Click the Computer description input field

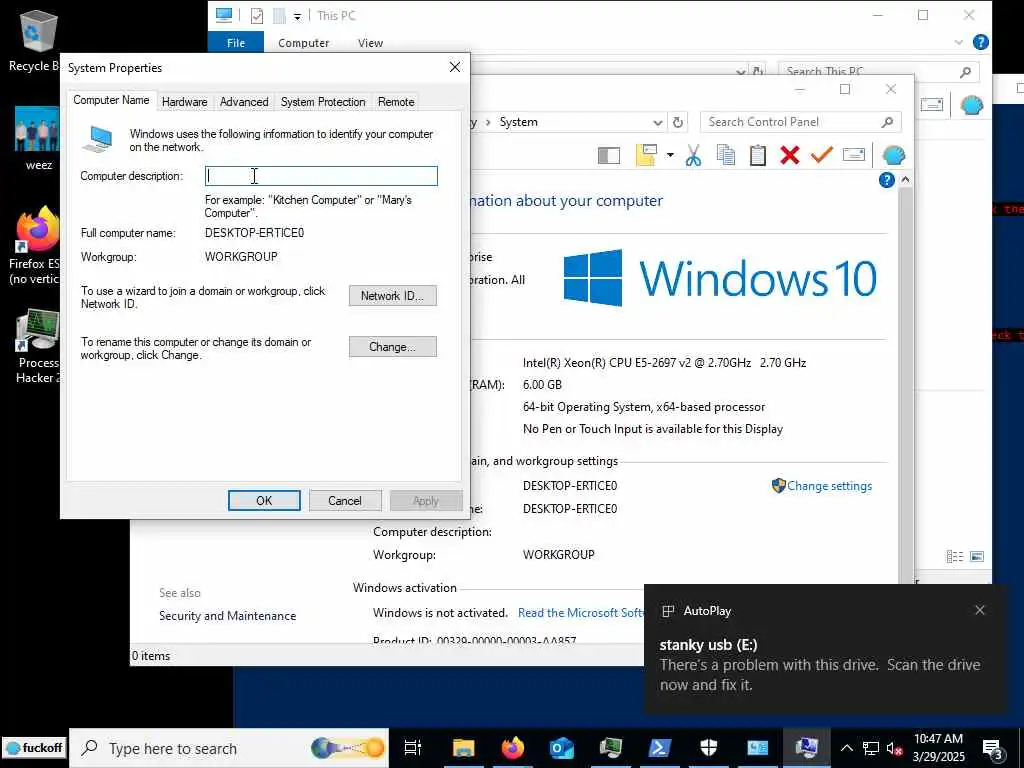tap(321, 176)
